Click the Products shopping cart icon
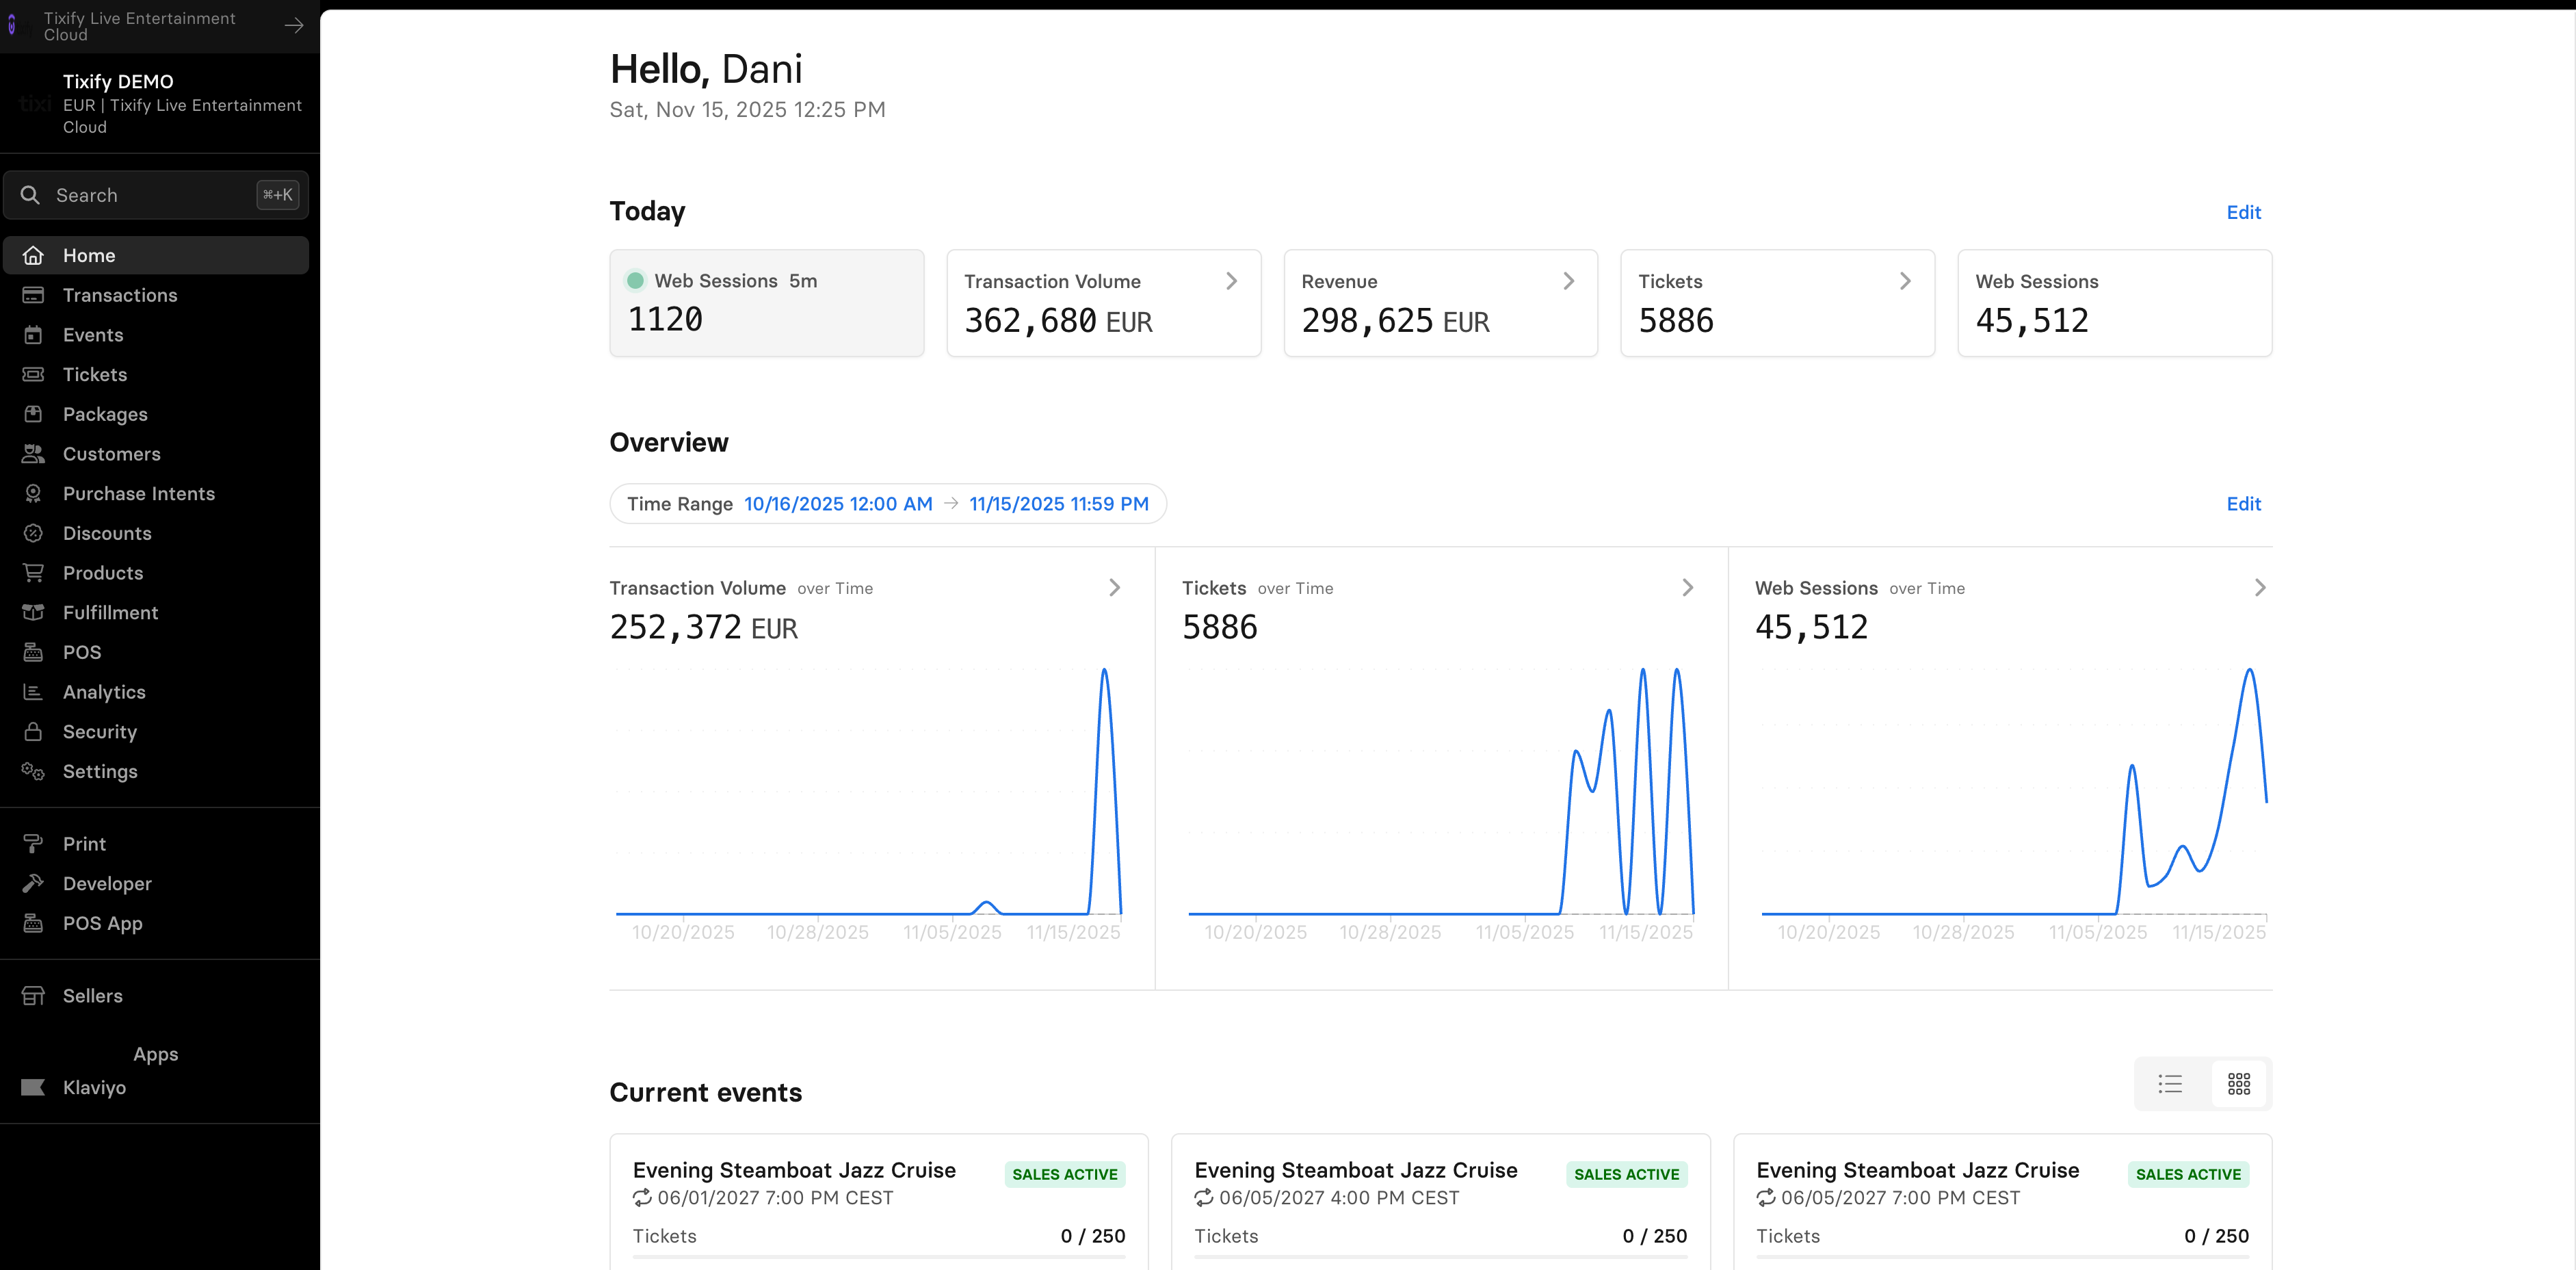2576x1270 pixels. click(x=33, y=573)
